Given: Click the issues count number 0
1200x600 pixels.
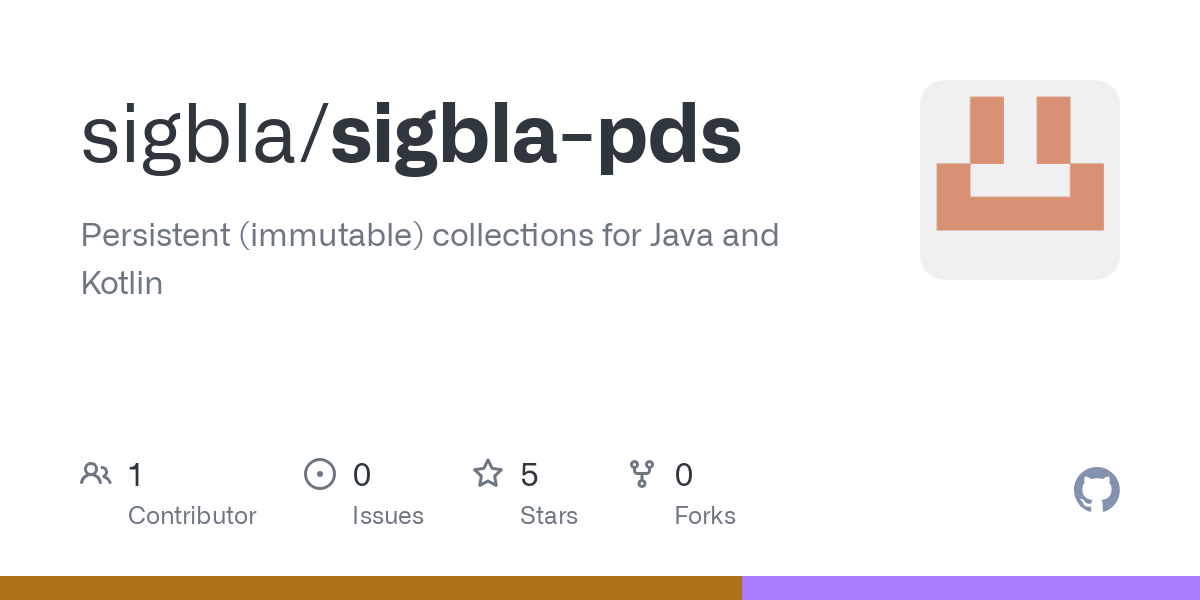Looking at the screenshot, I should (362, 475).
